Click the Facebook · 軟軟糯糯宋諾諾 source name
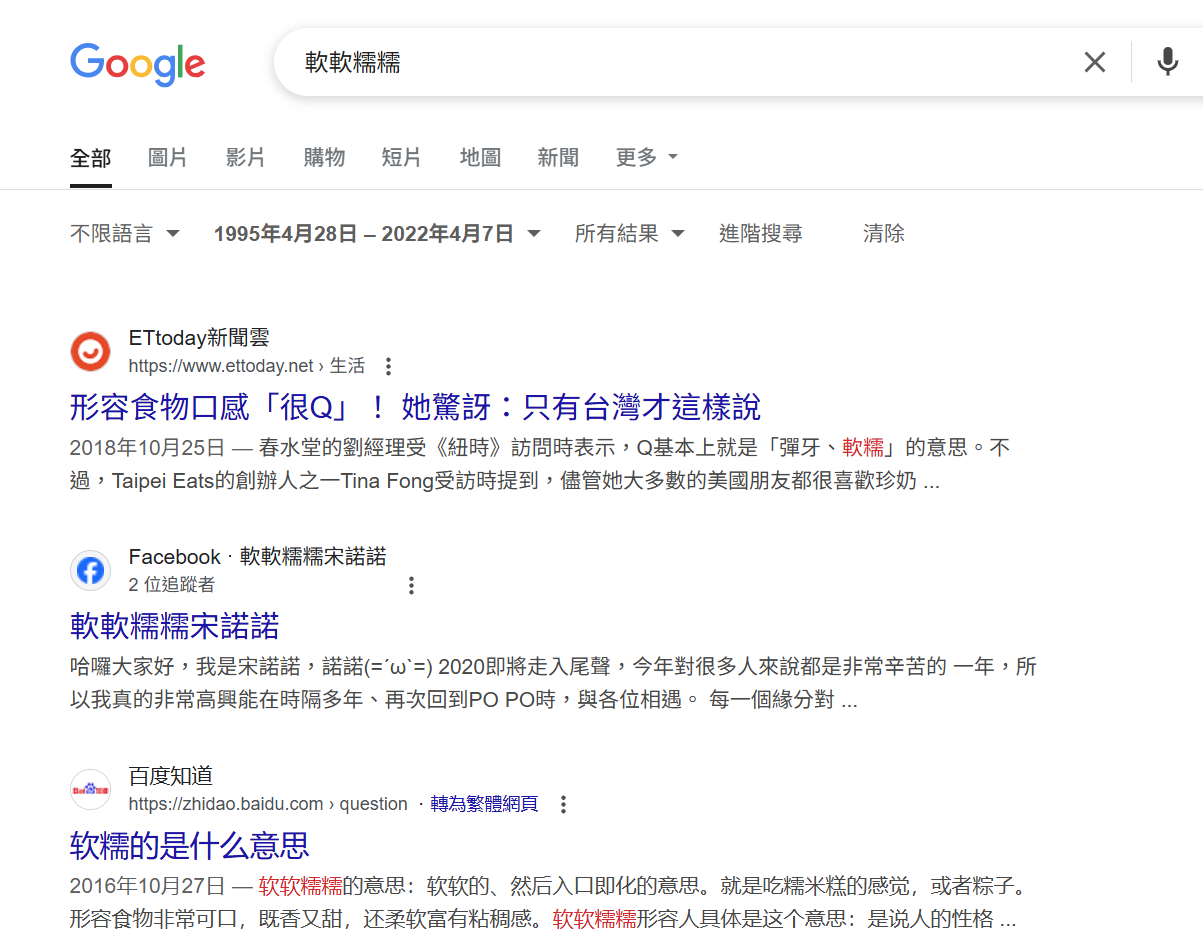This screenshot has height=934, width=1203. click(257, 557)
